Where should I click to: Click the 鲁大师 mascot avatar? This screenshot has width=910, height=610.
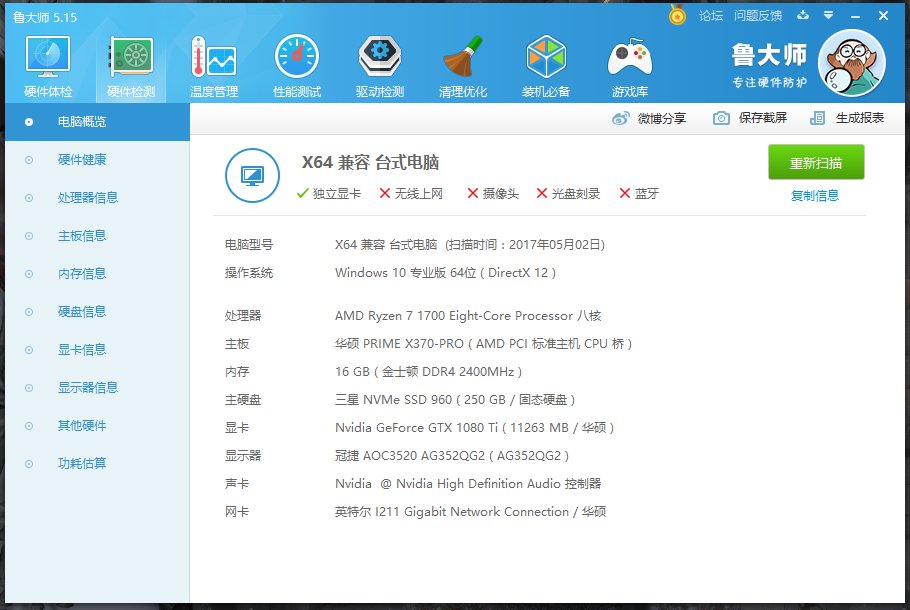[852, 62]
